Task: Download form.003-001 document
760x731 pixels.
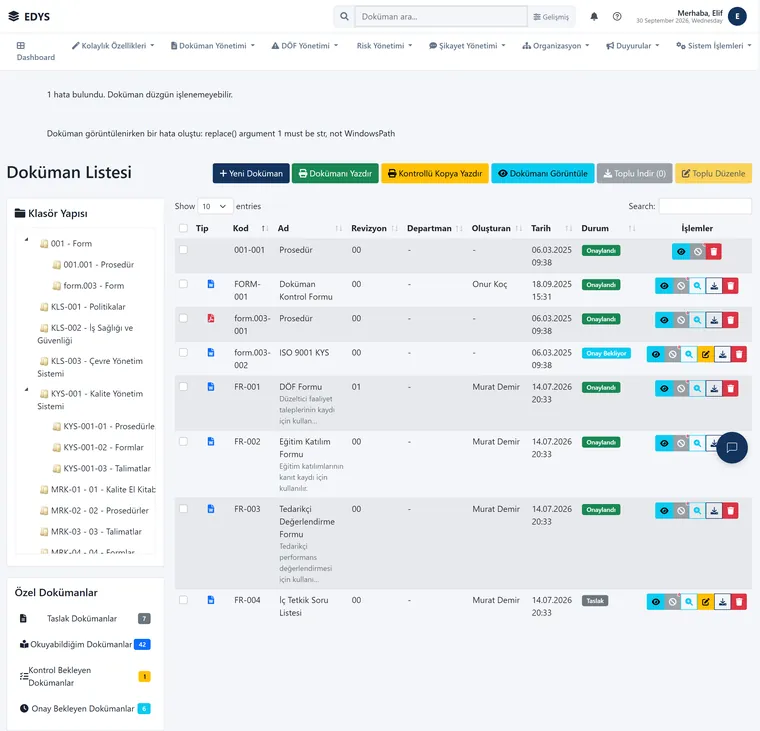Action: click(714, 320)
